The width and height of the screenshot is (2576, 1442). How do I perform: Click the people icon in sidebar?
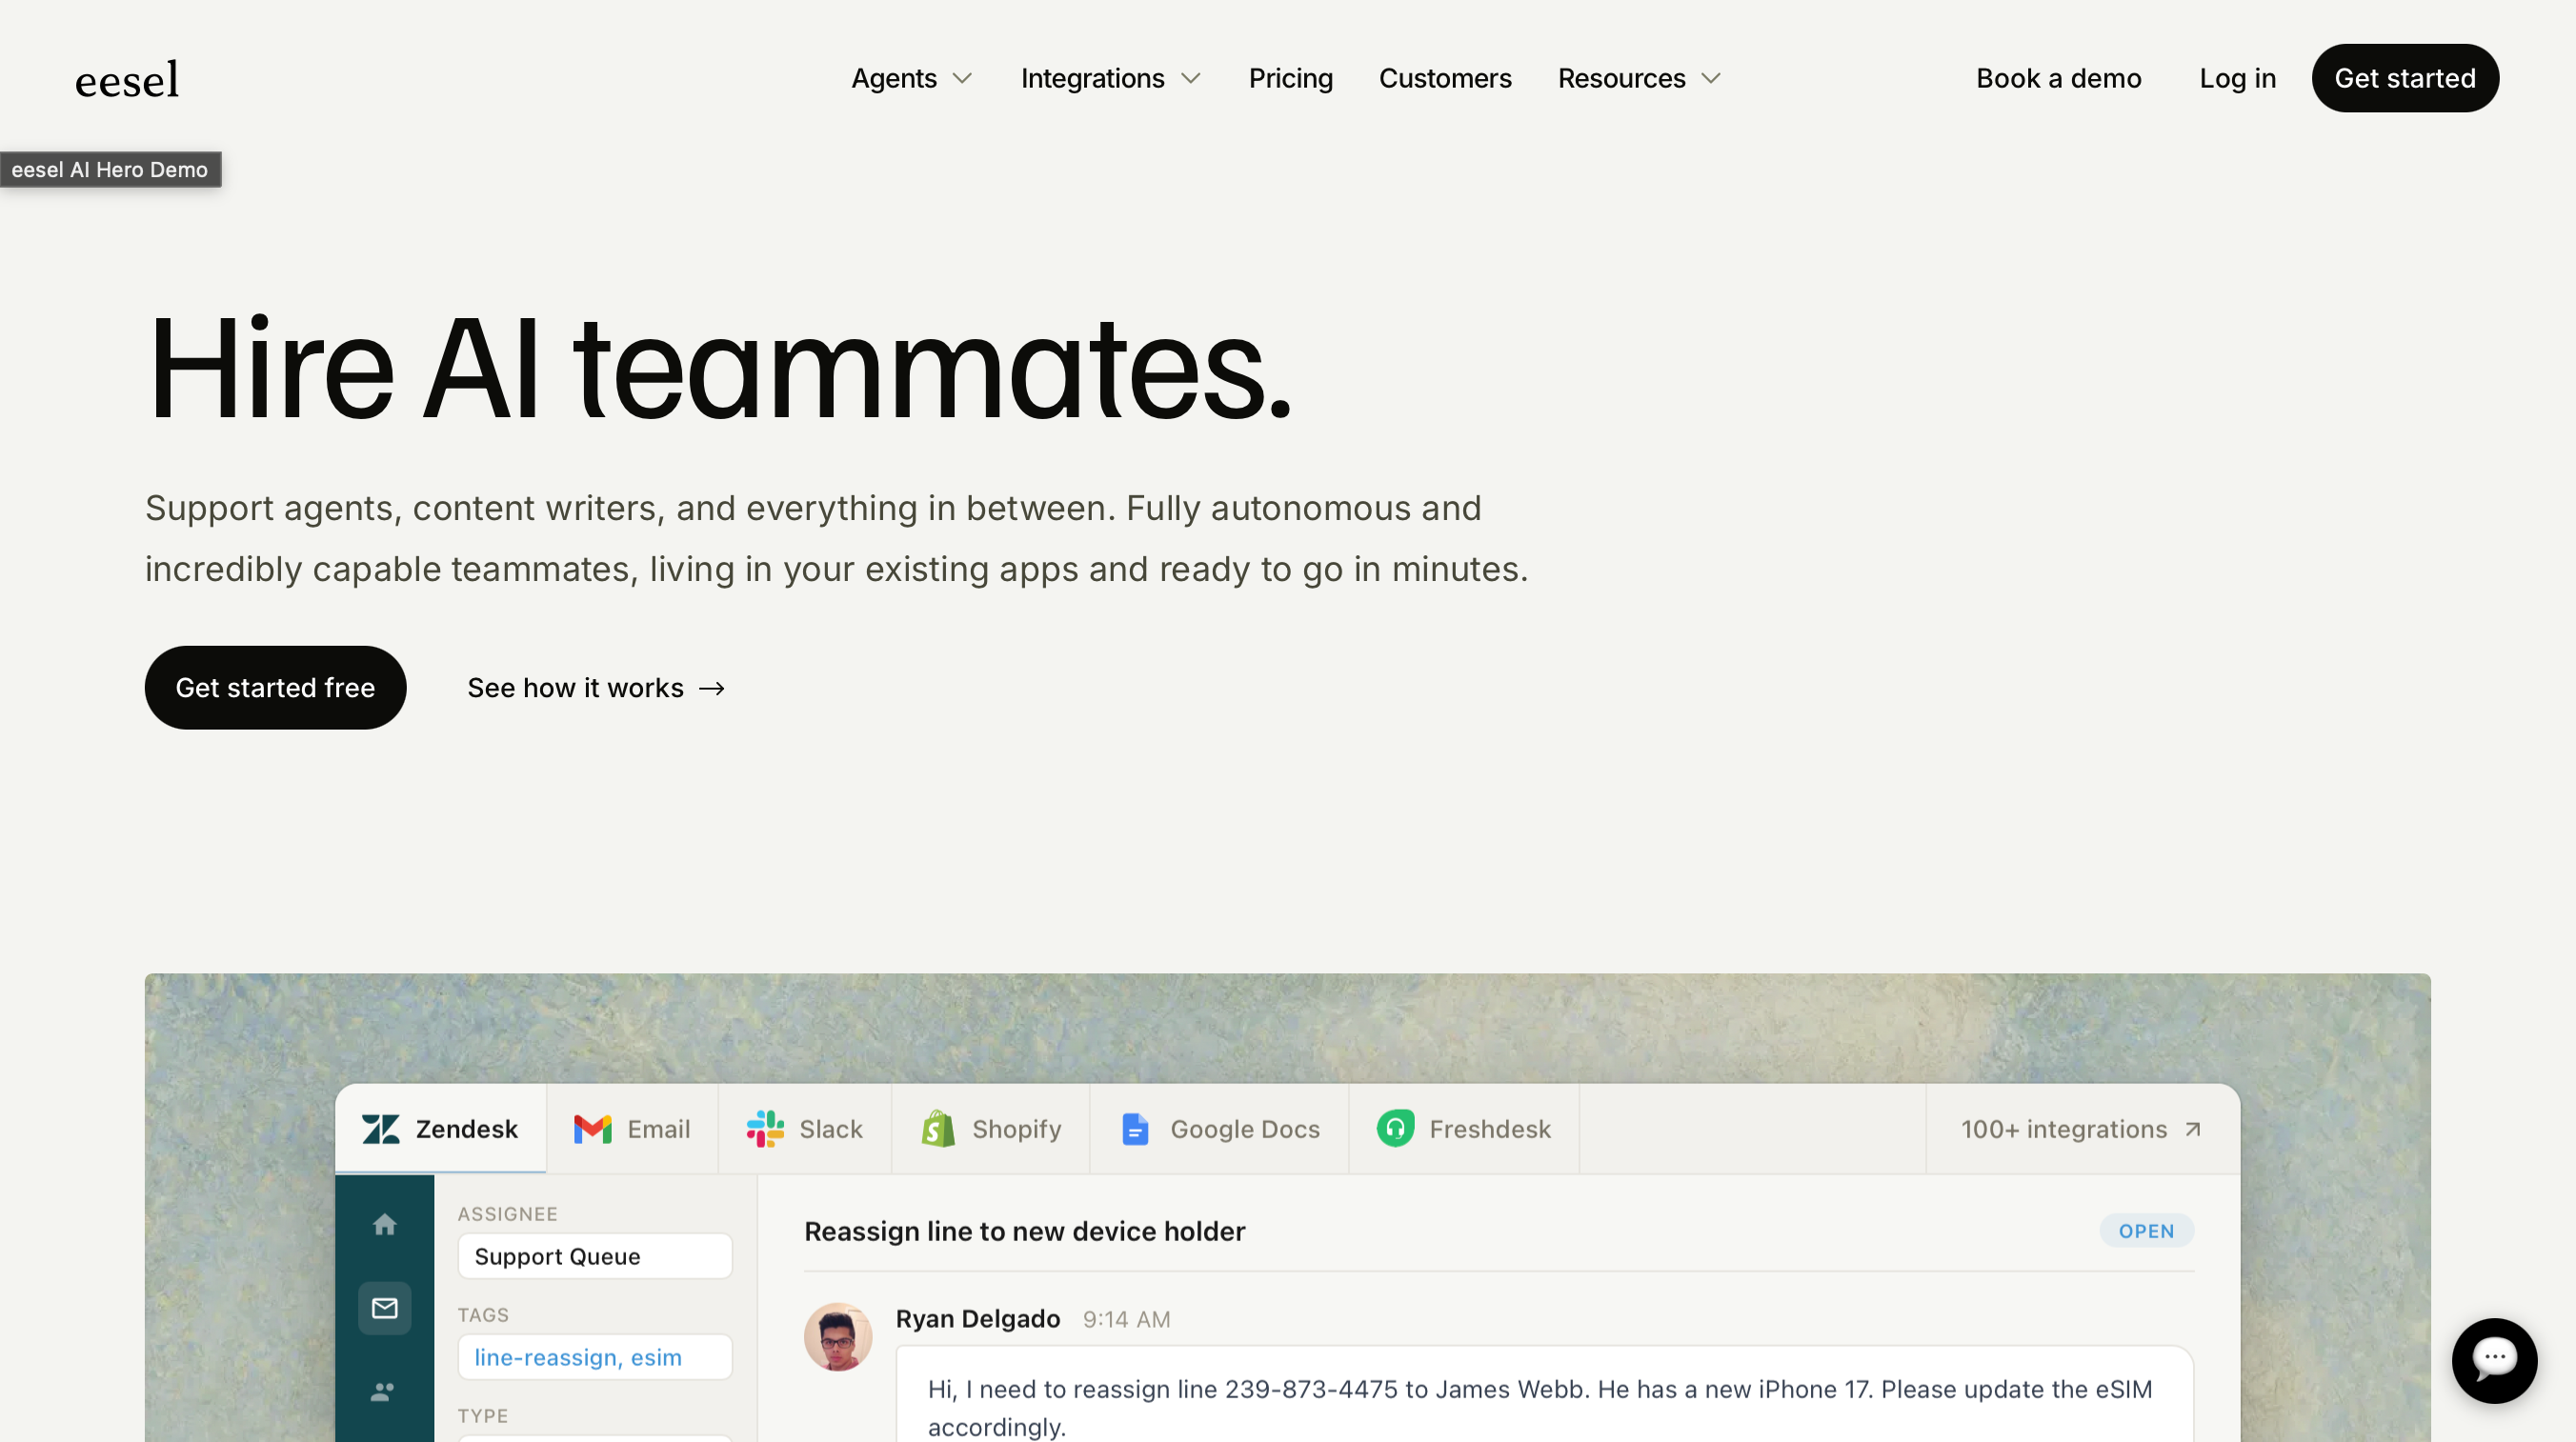pyautogui.click(x=384, y=1391)
